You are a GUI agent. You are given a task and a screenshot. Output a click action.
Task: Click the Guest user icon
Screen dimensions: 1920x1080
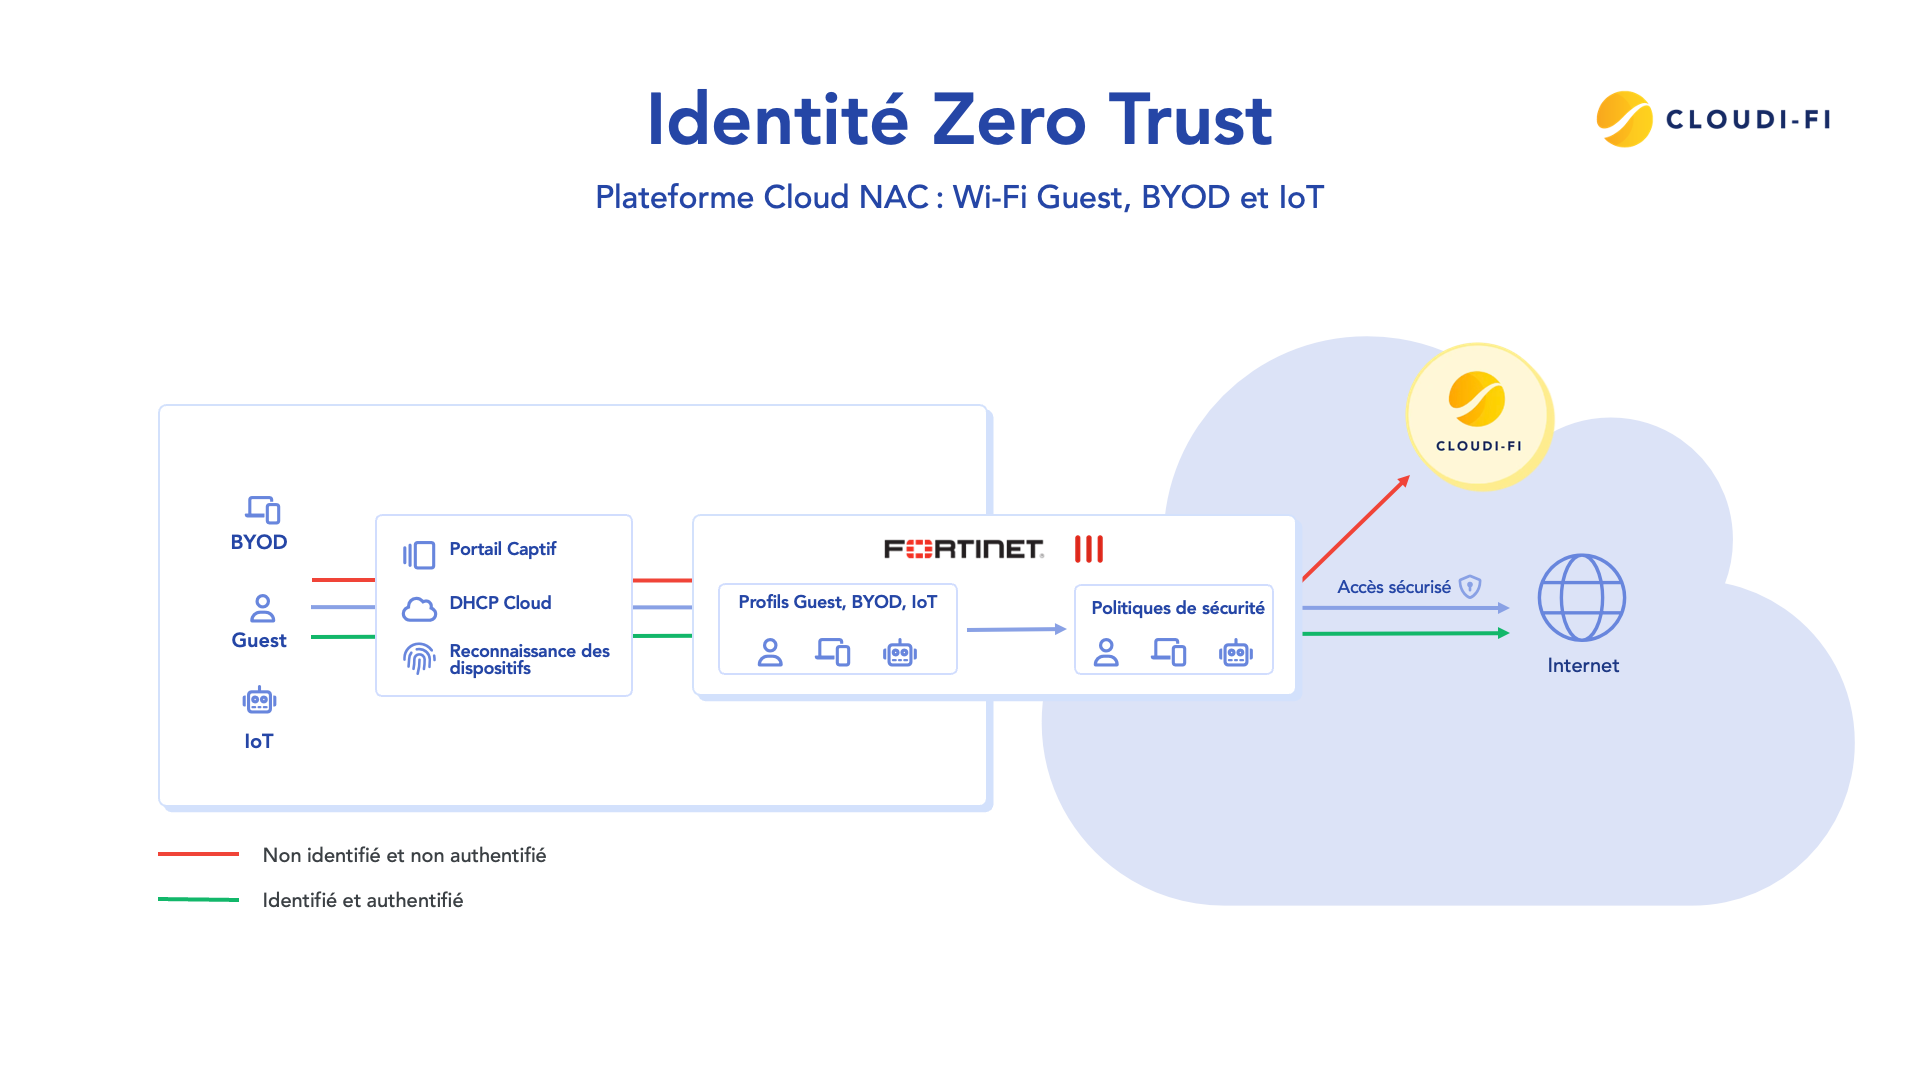[262, 608]
